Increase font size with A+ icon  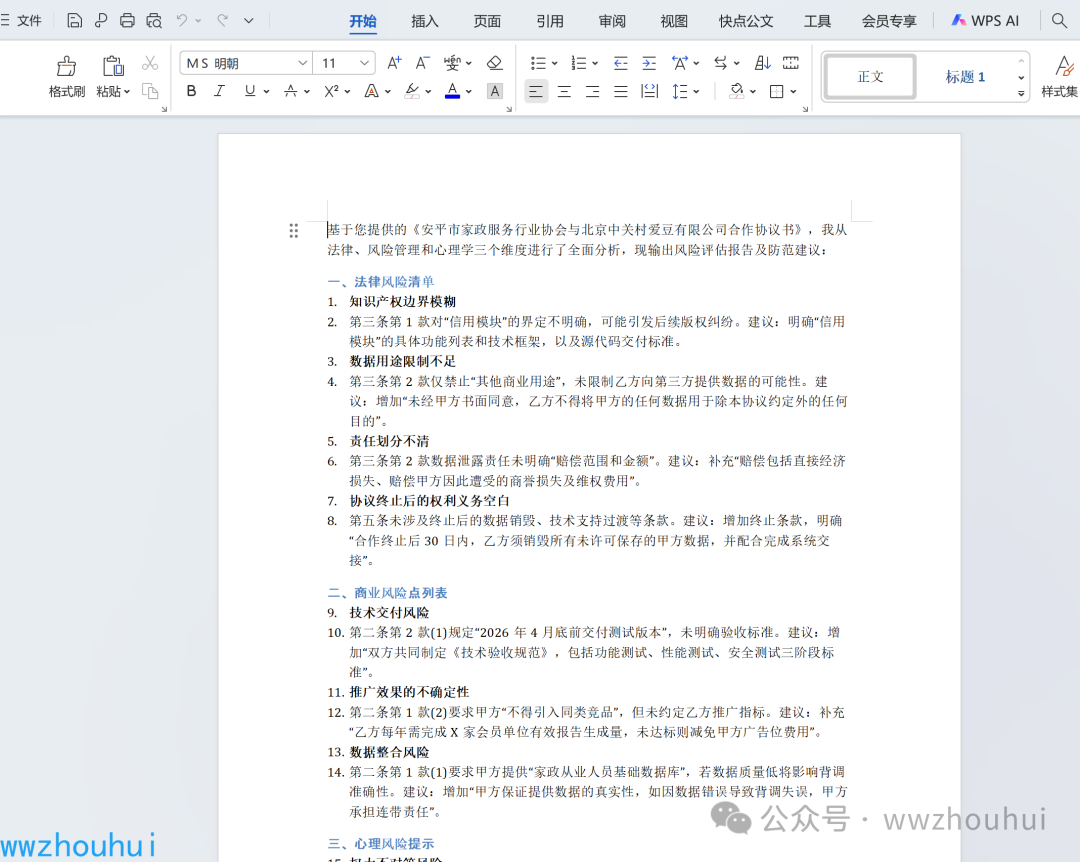click(394, 63)
